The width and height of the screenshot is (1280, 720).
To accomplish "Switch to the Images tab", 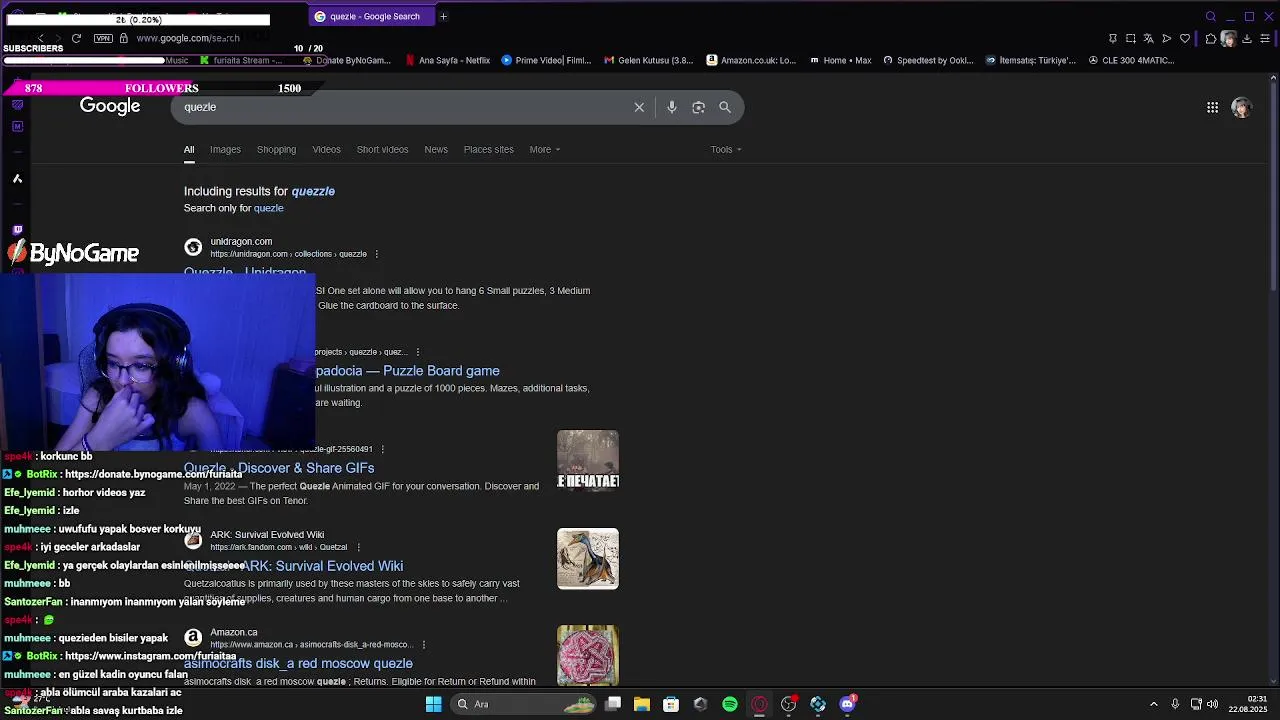I will coord(225,149).
